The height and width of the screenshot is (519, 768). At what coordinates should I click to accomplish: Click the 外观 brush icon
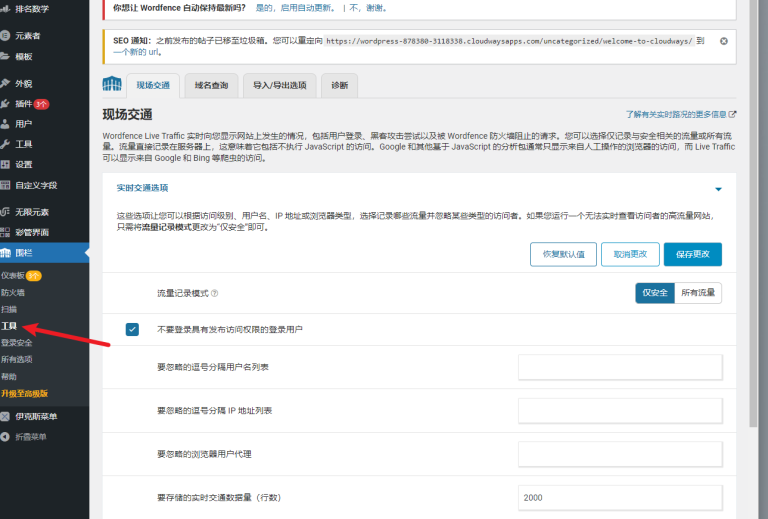[x=5, y=83]
